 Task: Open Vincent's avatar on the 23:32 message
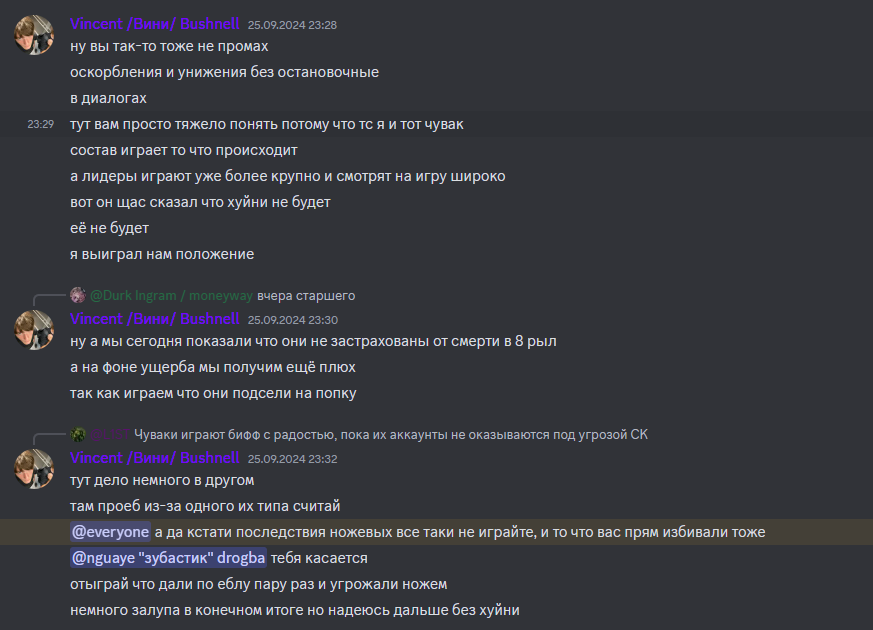[x=34, y=469]
